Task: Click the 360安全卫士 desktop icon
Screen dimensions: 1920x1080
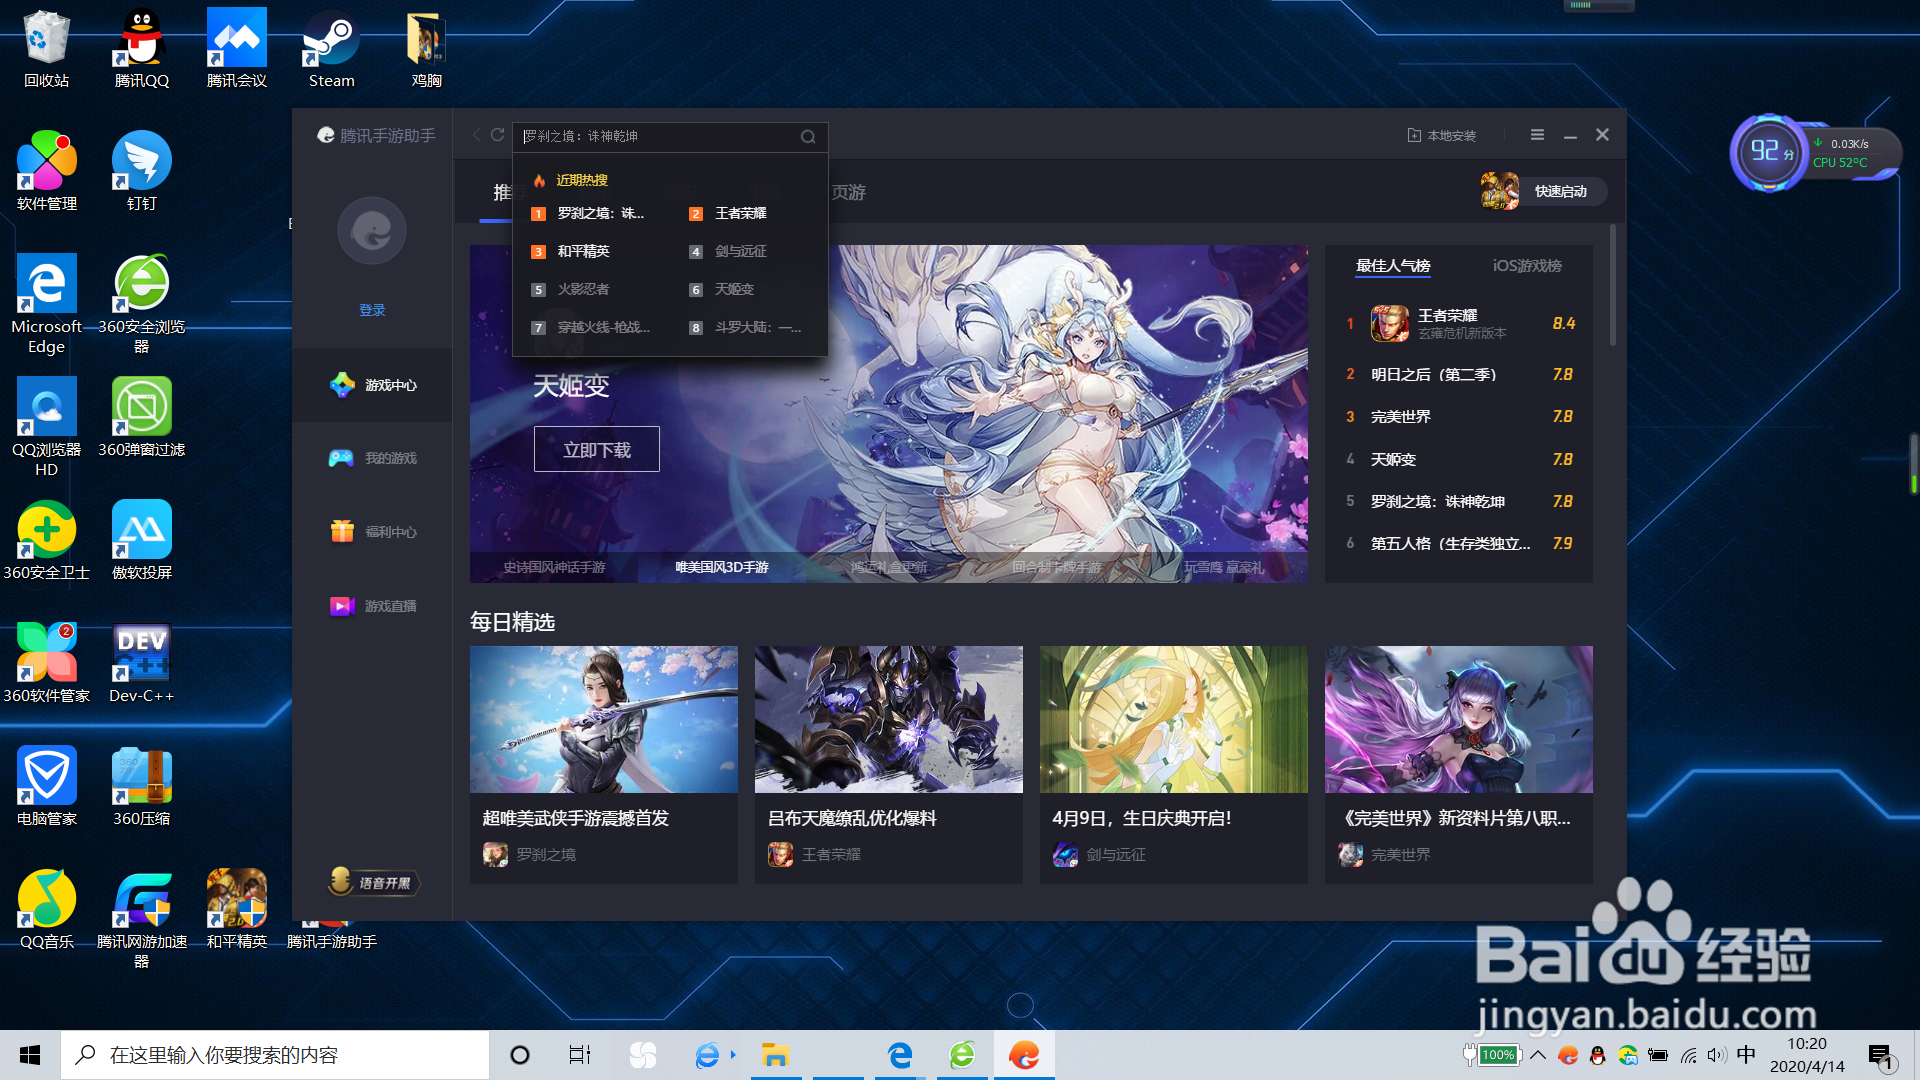Action: click(47, 540)
